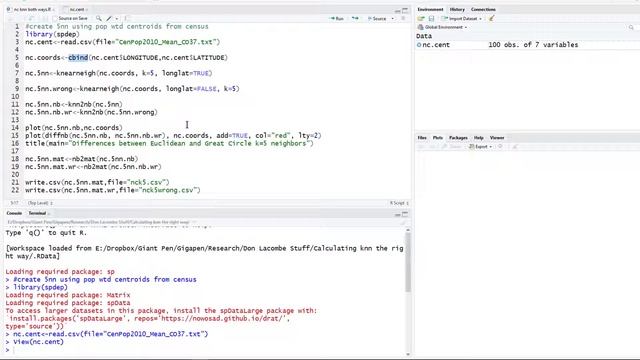
Task: Load a workspace with the open-folder icon
Action: click(421, 18)
